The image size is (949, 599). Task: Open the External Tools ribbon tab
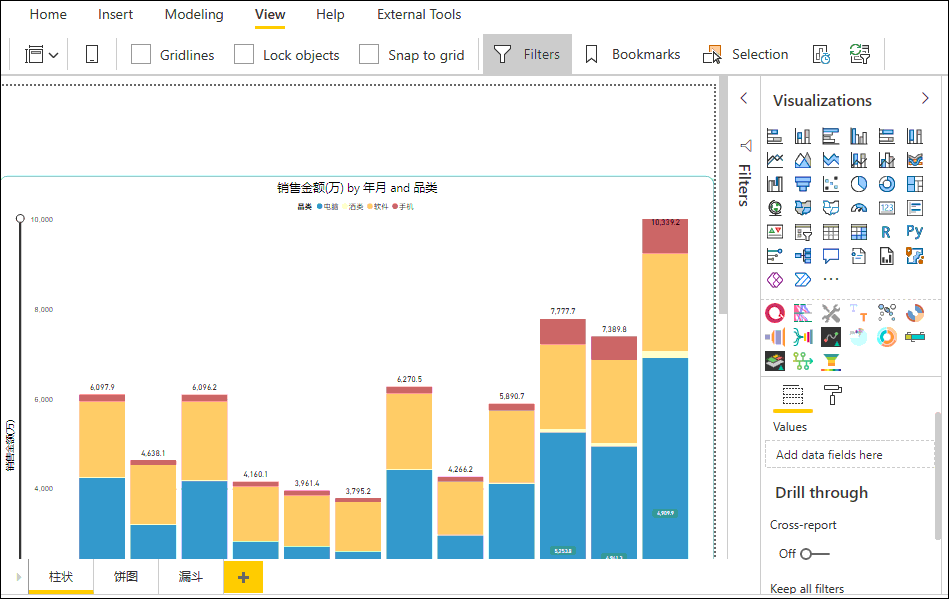click(419, 15)
